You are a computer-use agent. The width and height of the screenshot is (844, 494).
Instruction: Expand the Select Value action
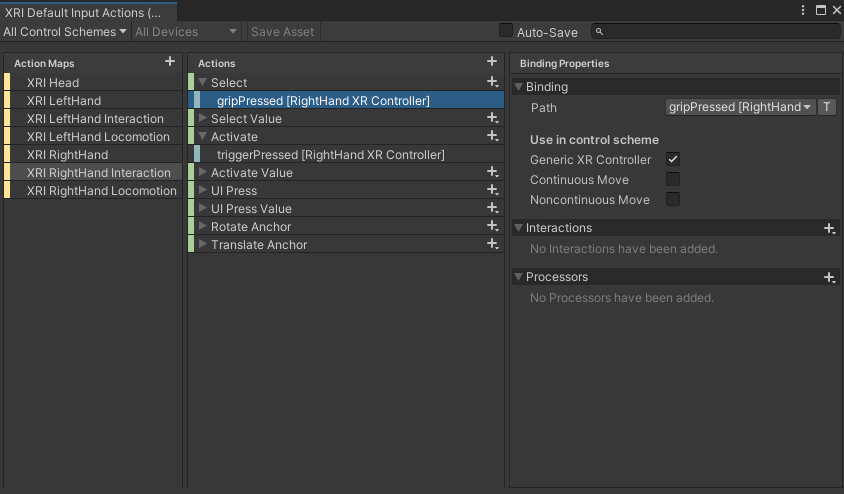click(x=203, y=118)
